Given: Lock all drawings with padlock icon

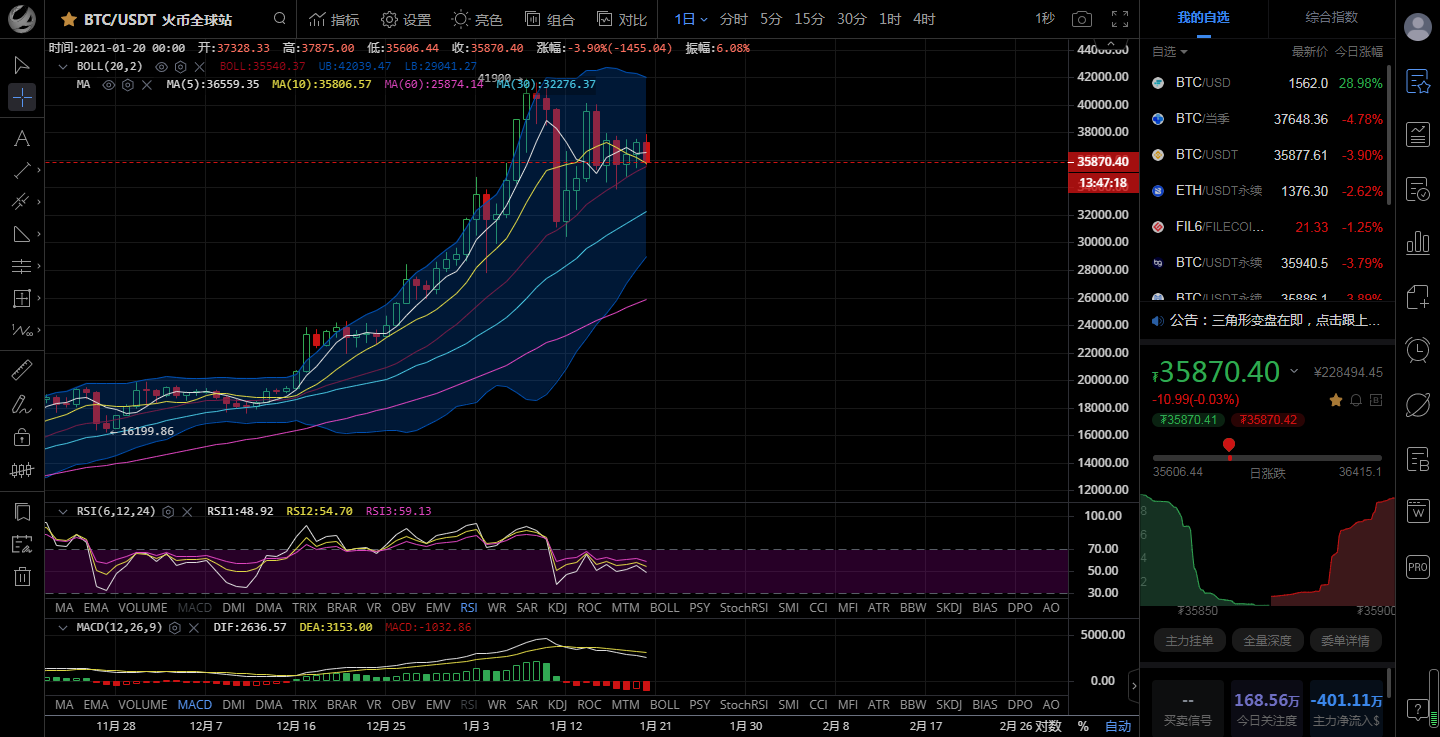Looking at the screenshot, I should coord(22,437).
